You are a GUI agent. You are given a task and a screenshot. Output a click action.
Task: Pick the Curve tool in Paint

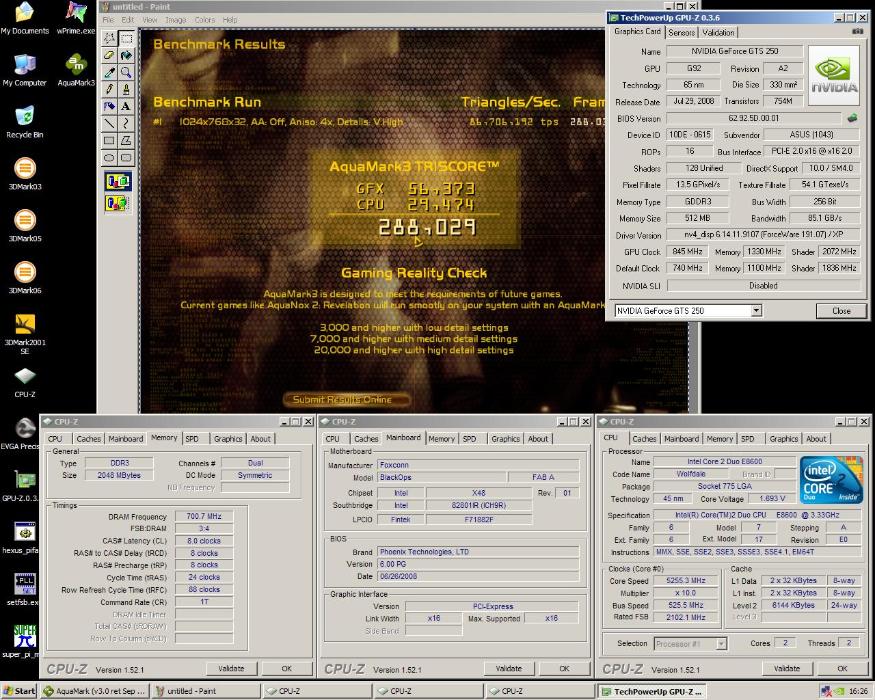tap(127, 123)
